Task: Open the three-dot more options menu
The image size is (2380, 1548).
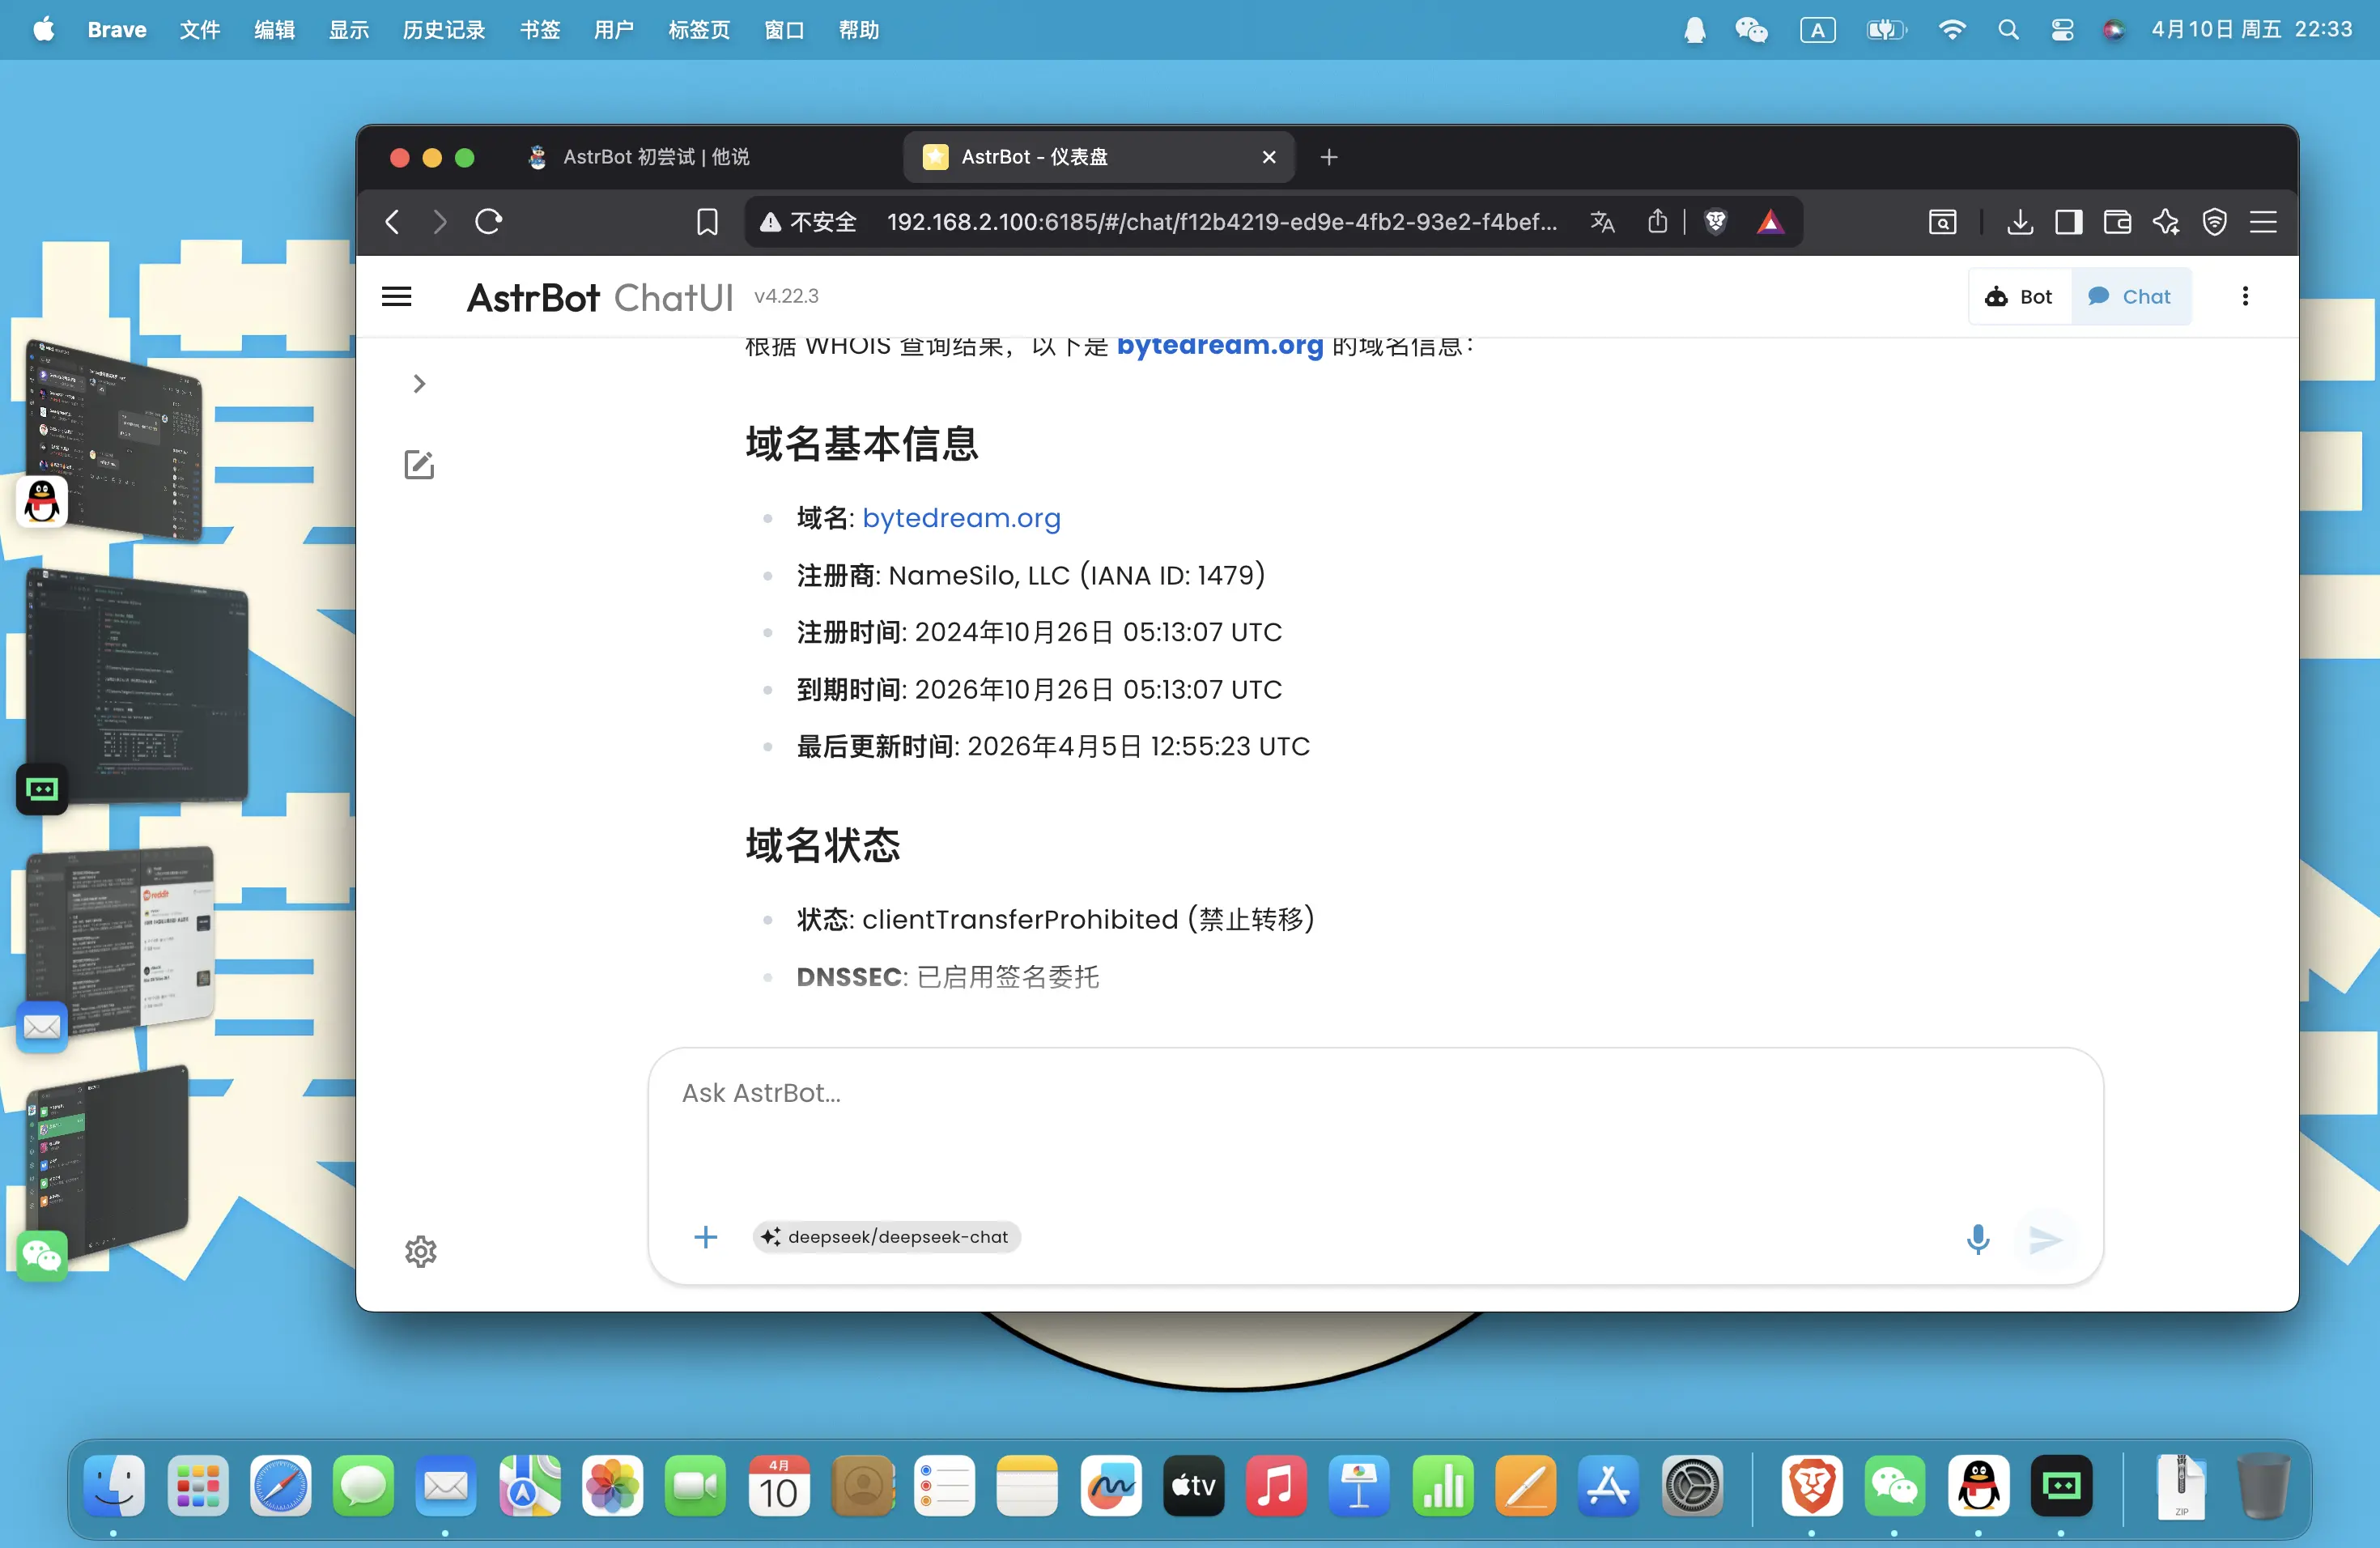Action: [x=2245, y=296]
